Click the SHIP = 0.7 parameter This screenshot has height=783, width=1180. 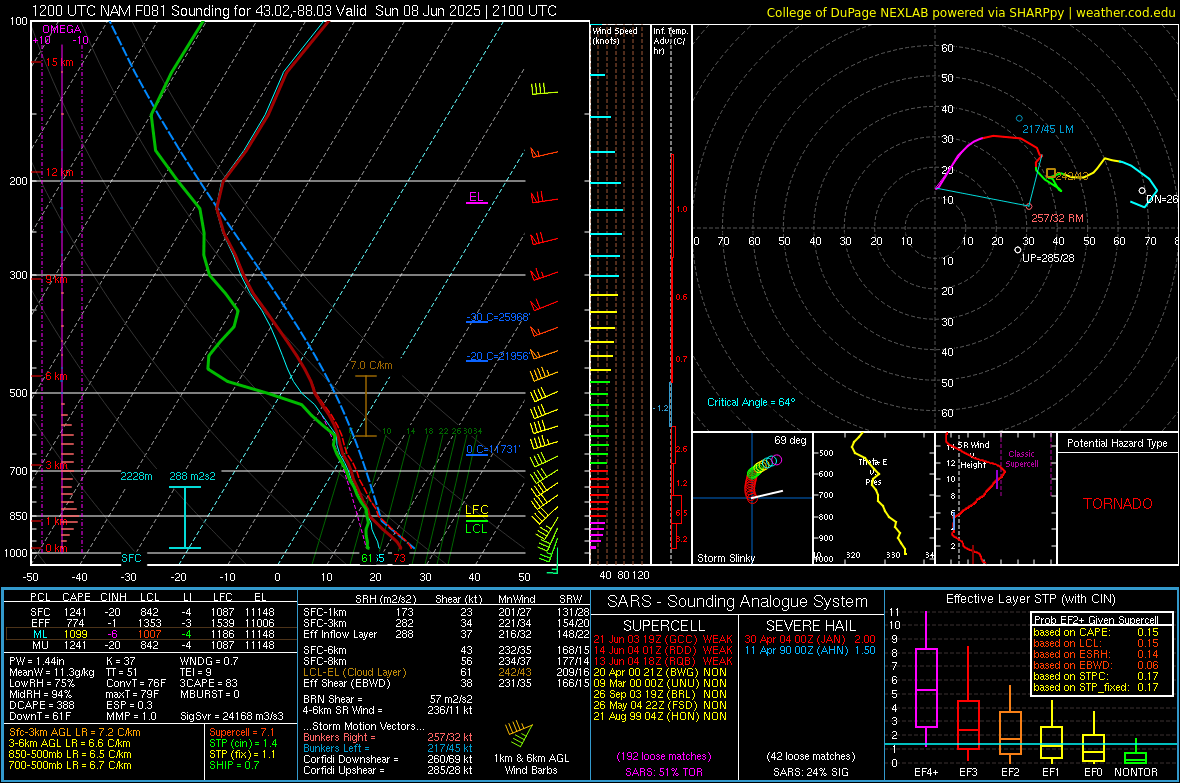click(x=233, y=766)
